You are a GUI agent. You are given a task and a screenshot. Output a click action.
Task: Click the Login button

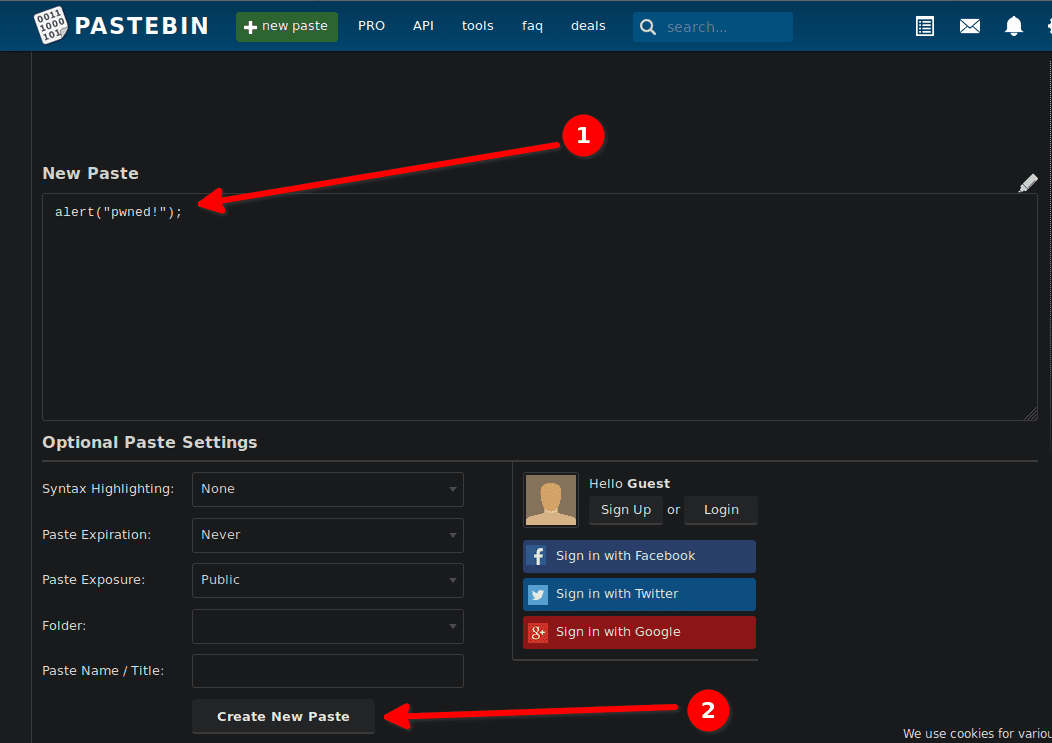[x=721, y=510]
